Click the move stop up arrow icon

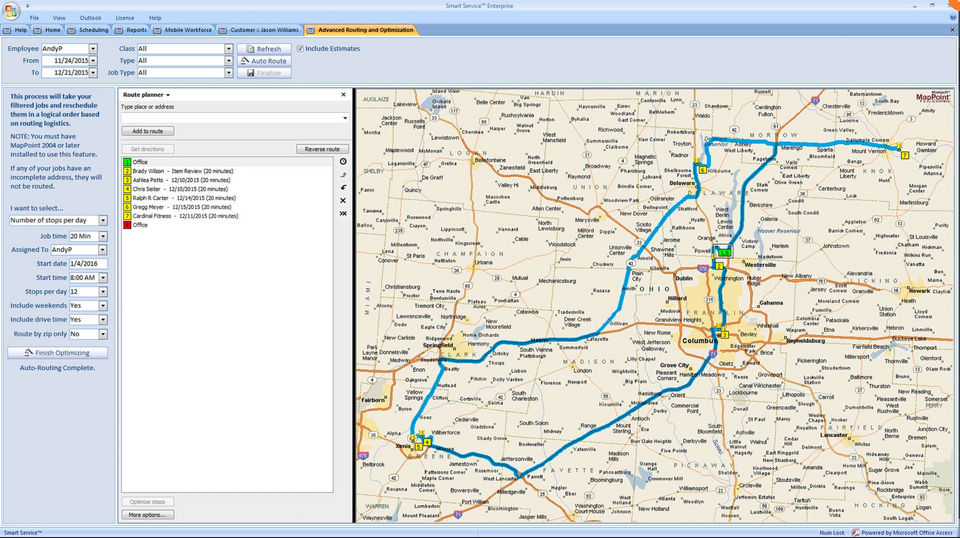click(343, 175)
